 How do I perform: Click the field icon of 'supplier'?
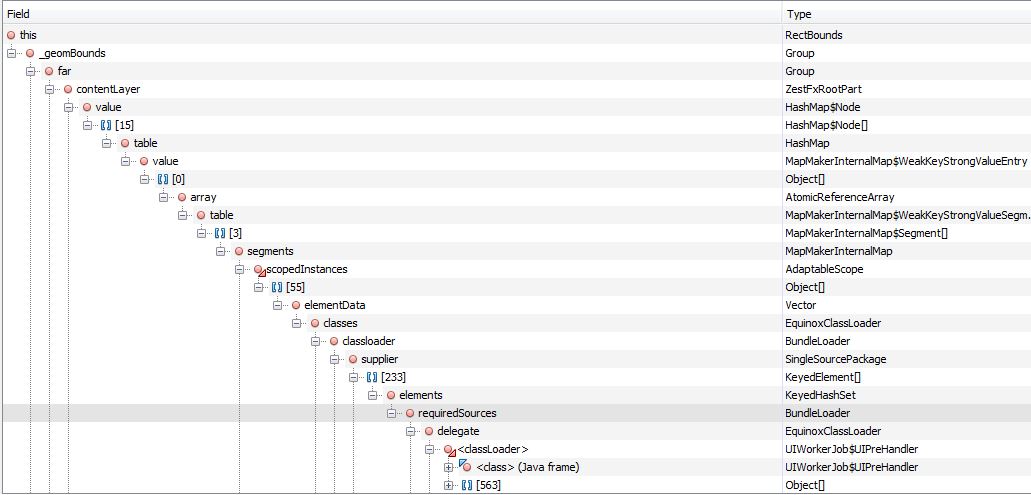[353, 359]
